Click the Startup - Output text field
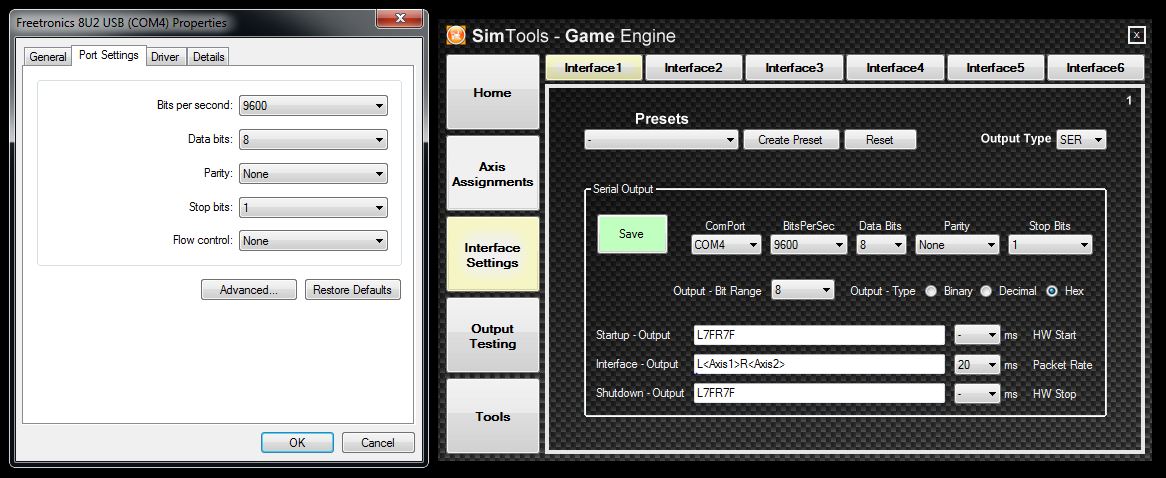 pos(819,335)
